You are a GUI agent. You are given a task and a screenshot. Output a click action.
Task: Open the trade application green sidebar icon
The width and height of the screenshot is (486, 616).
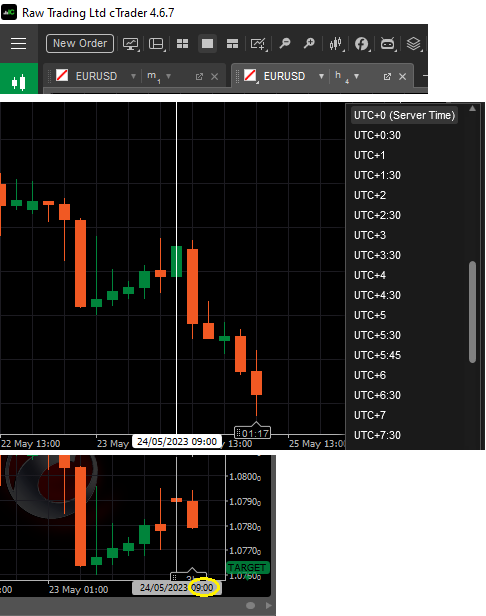(19, 82)
